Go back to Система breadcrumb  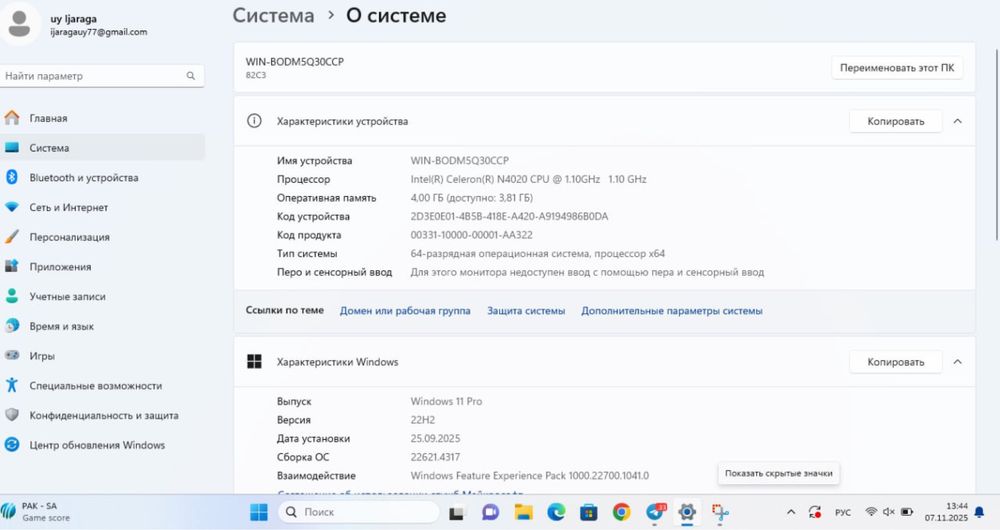273,15
